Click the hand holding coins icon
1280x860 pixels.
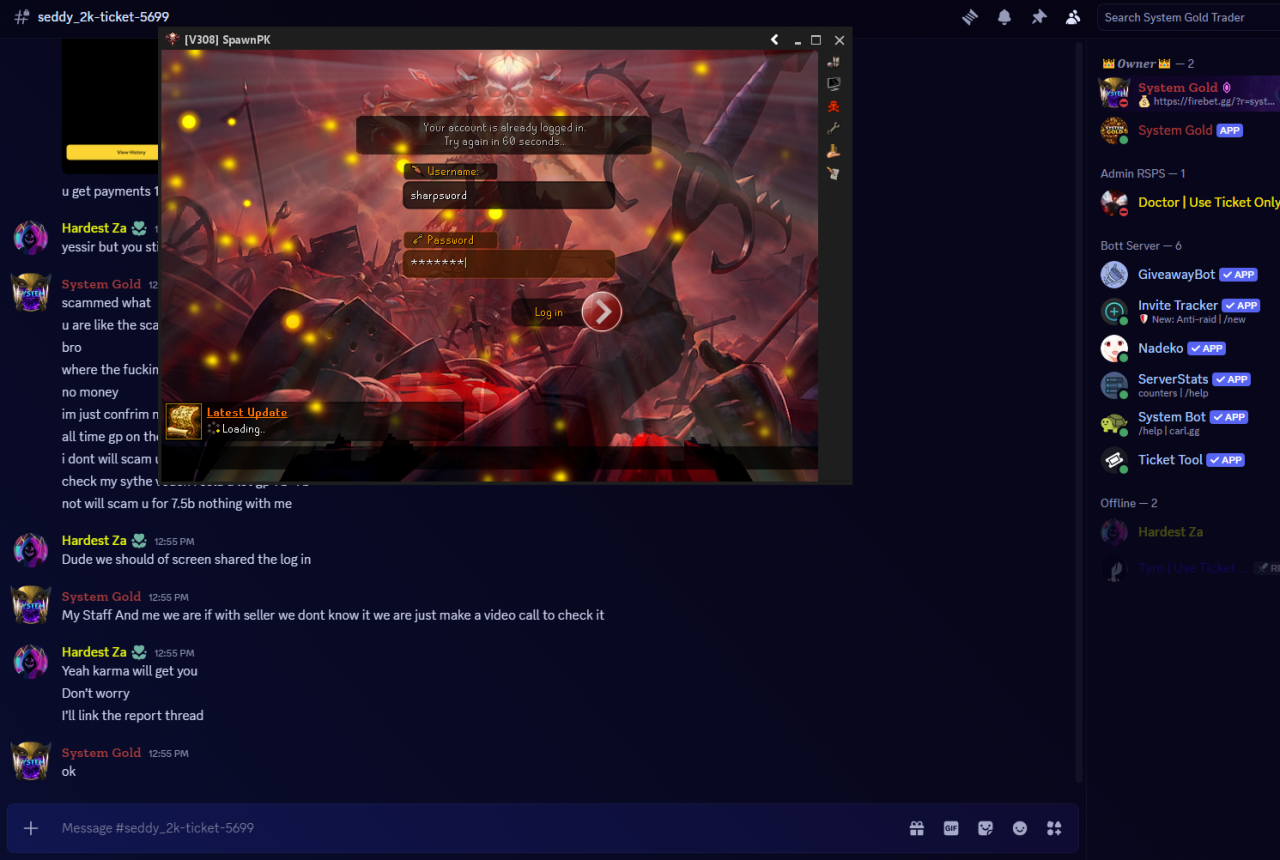point(833,151)
